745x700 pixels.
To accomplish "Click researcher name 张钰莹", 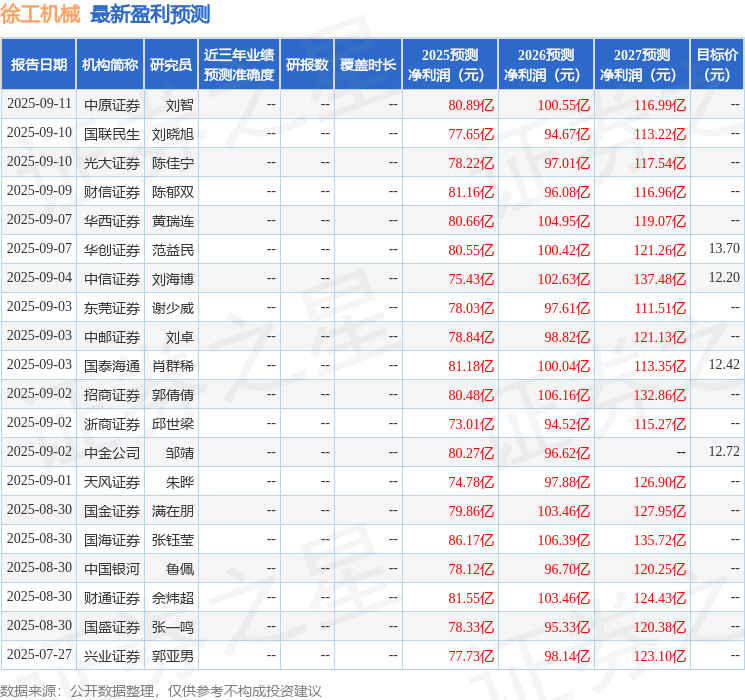I will [173, 540].
